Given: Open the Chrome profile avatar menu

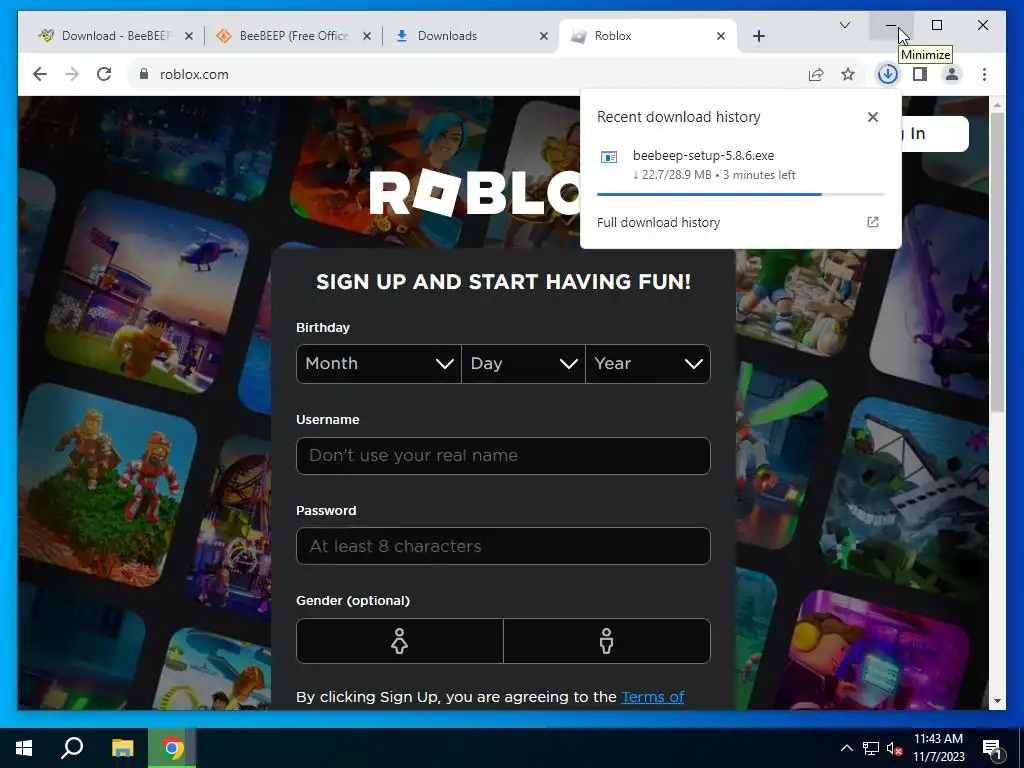Looking at the screenshot, I should tap(952, 74).
